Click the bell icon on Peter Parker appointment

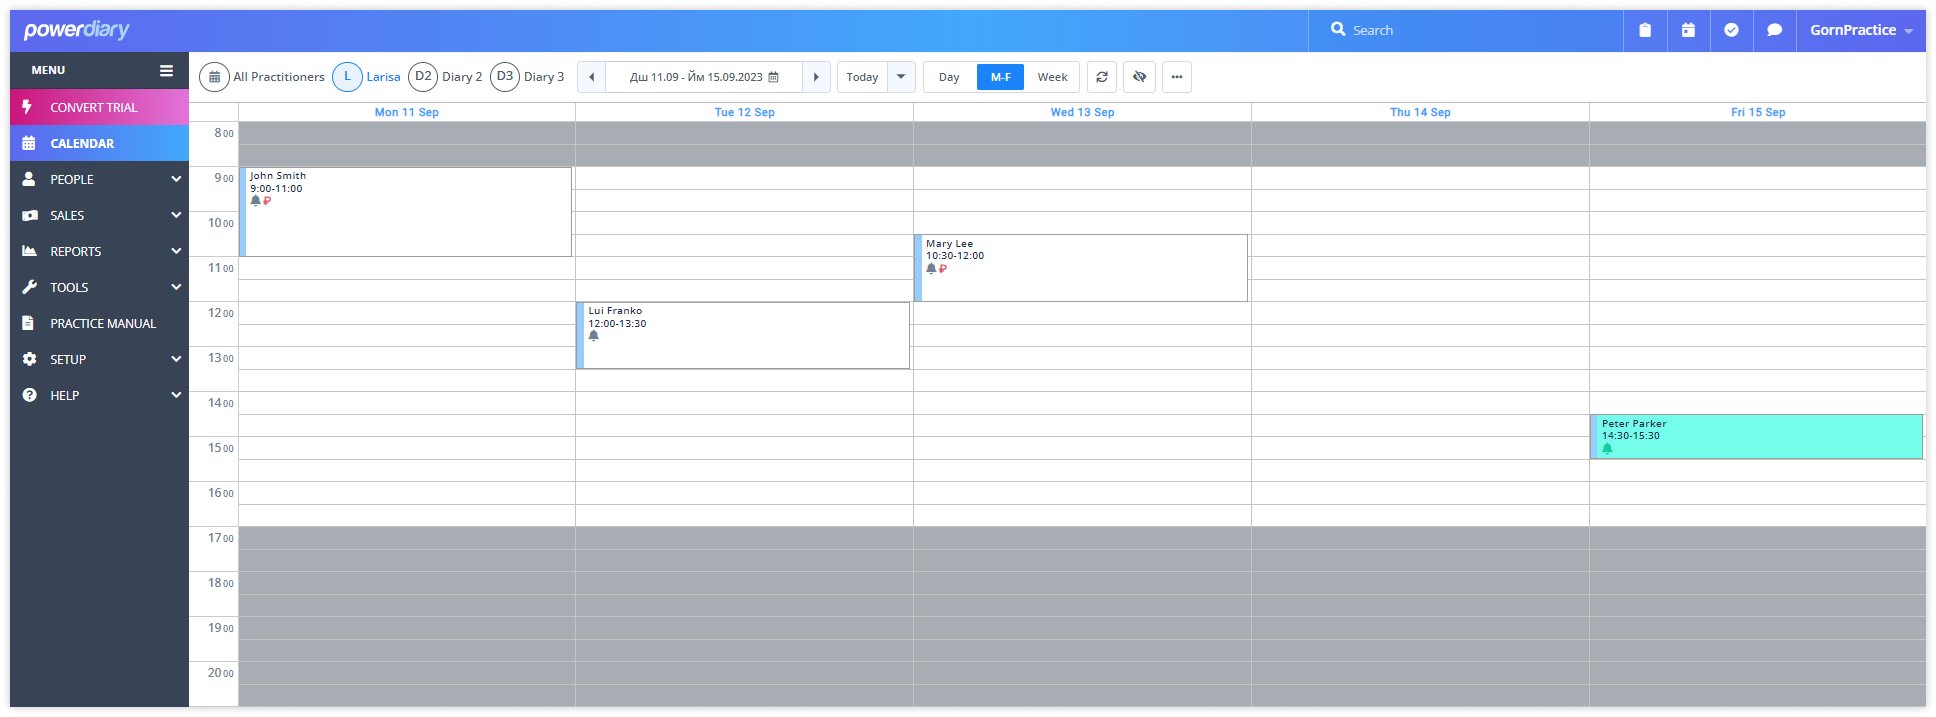click(x=1607, y=448)
